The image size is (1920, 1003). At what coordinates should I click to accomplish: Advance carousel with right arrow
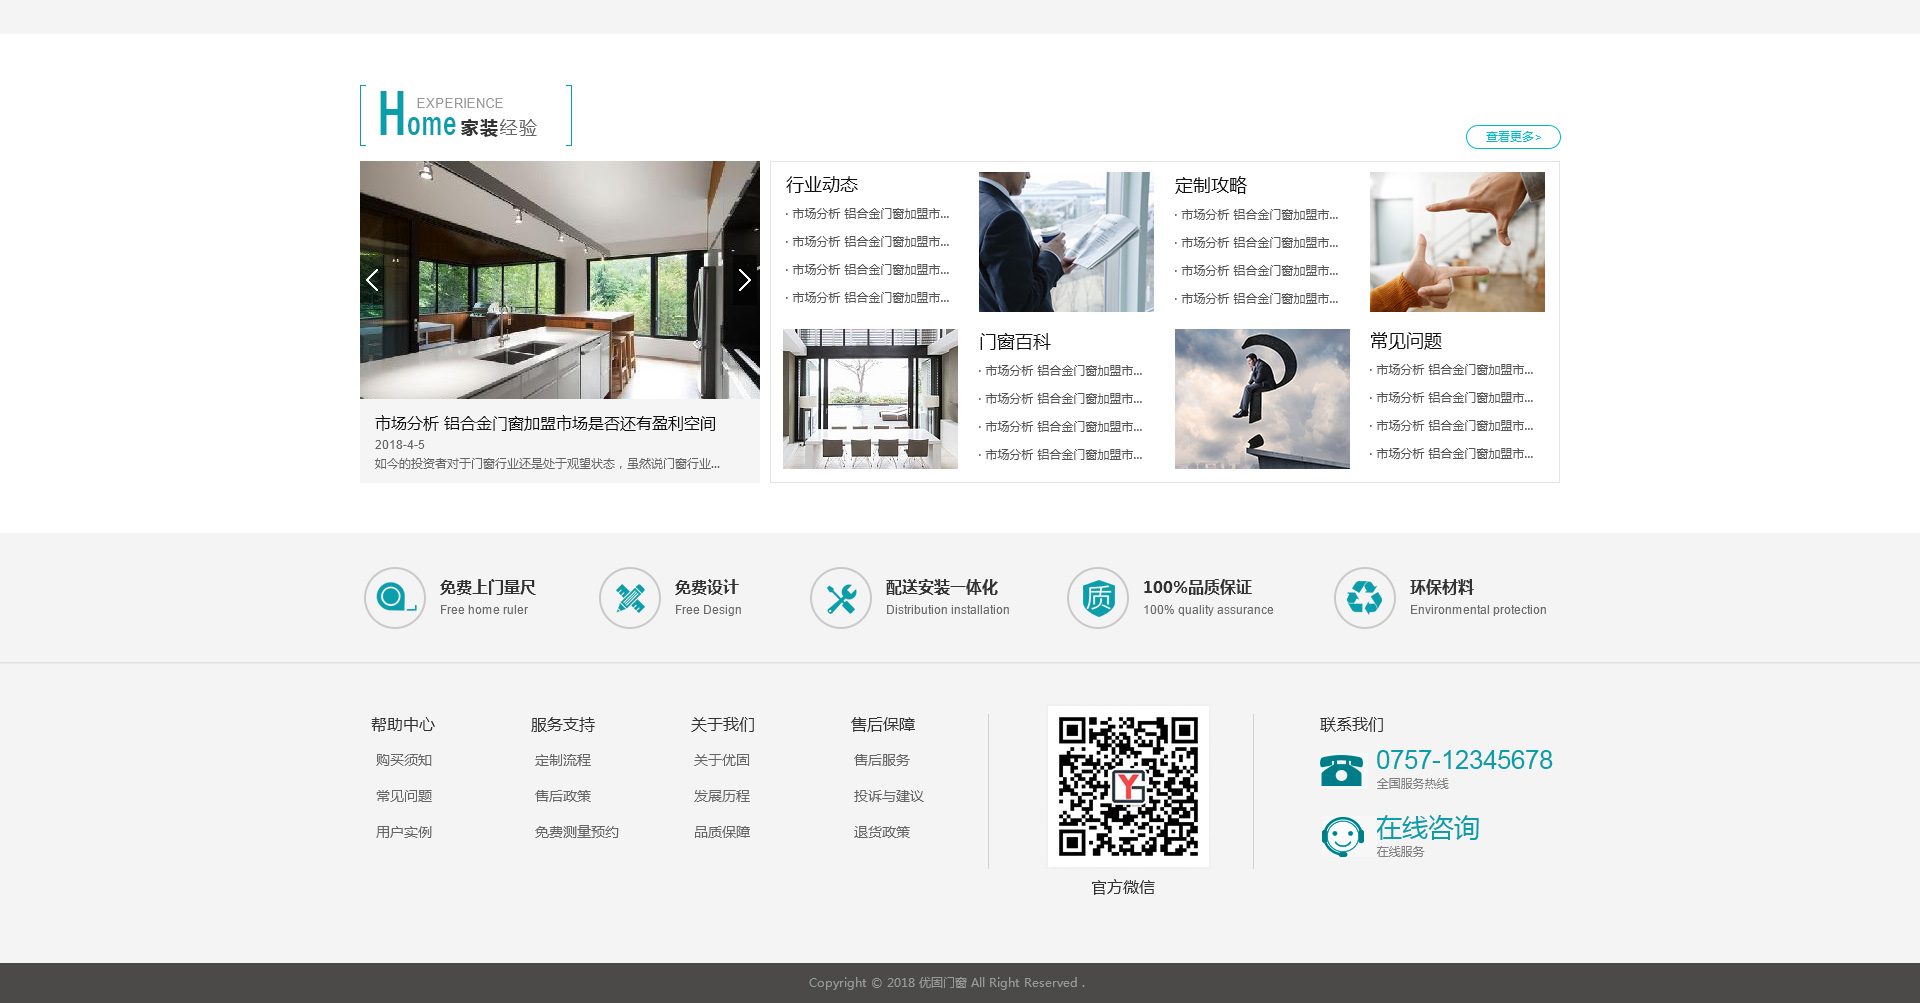tap(744, 280)
